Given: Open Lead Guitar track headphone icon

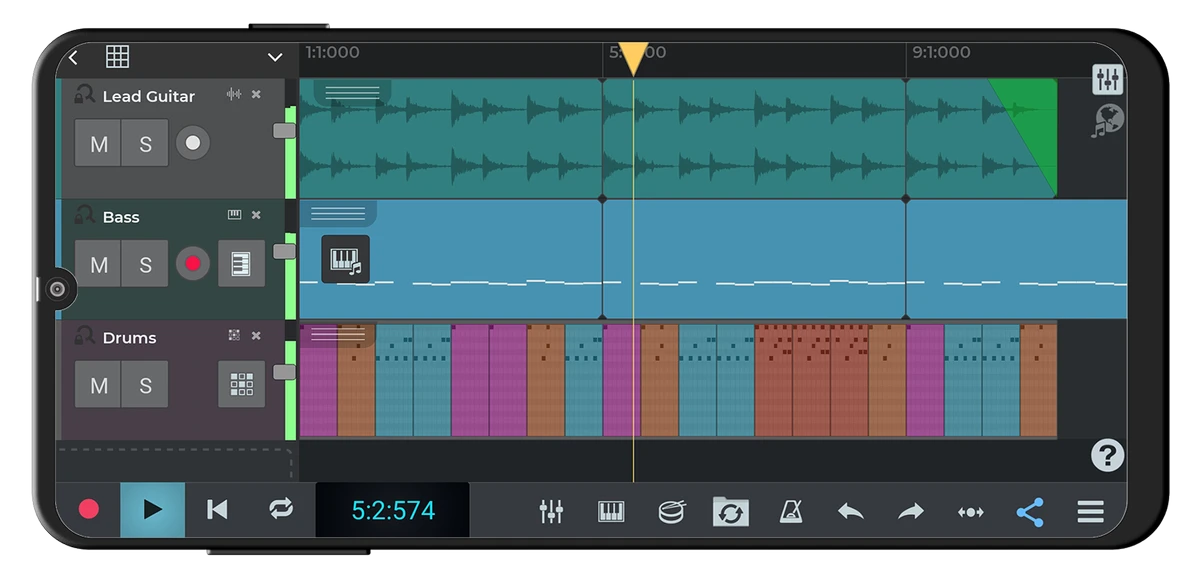Looking at the screenshot, I should (84, 95).
